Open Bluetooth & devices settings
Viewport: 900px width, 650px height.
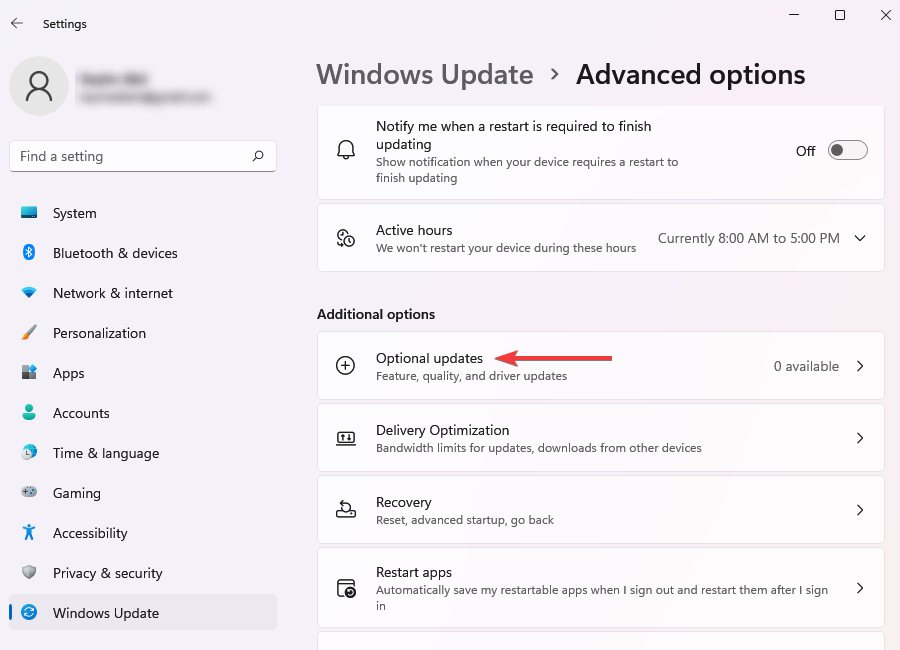143,253
